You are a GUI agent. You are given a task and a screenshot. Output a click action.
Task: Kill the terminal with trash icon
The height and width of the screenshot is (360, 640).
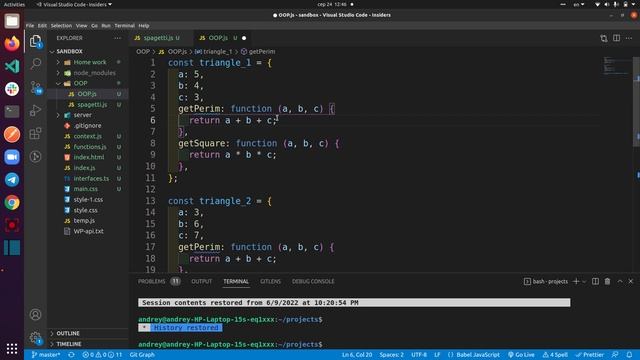607,281
